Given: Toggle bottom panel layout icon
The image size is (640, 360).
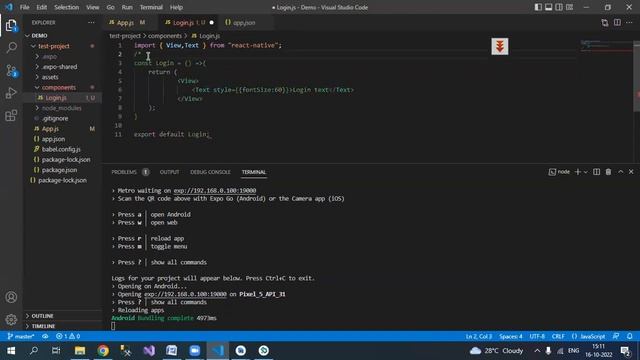Looking at the screenshot, I should (x=549, y=7).
